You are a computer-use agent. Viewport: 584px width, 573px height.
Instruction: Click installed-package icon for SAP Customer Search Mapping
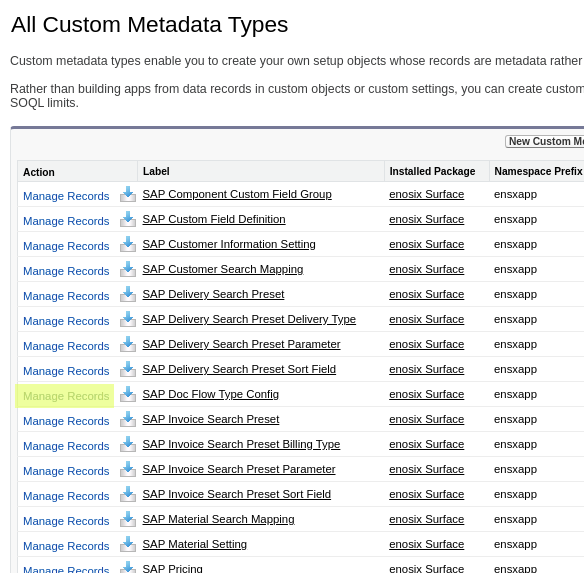click(128, 269)
